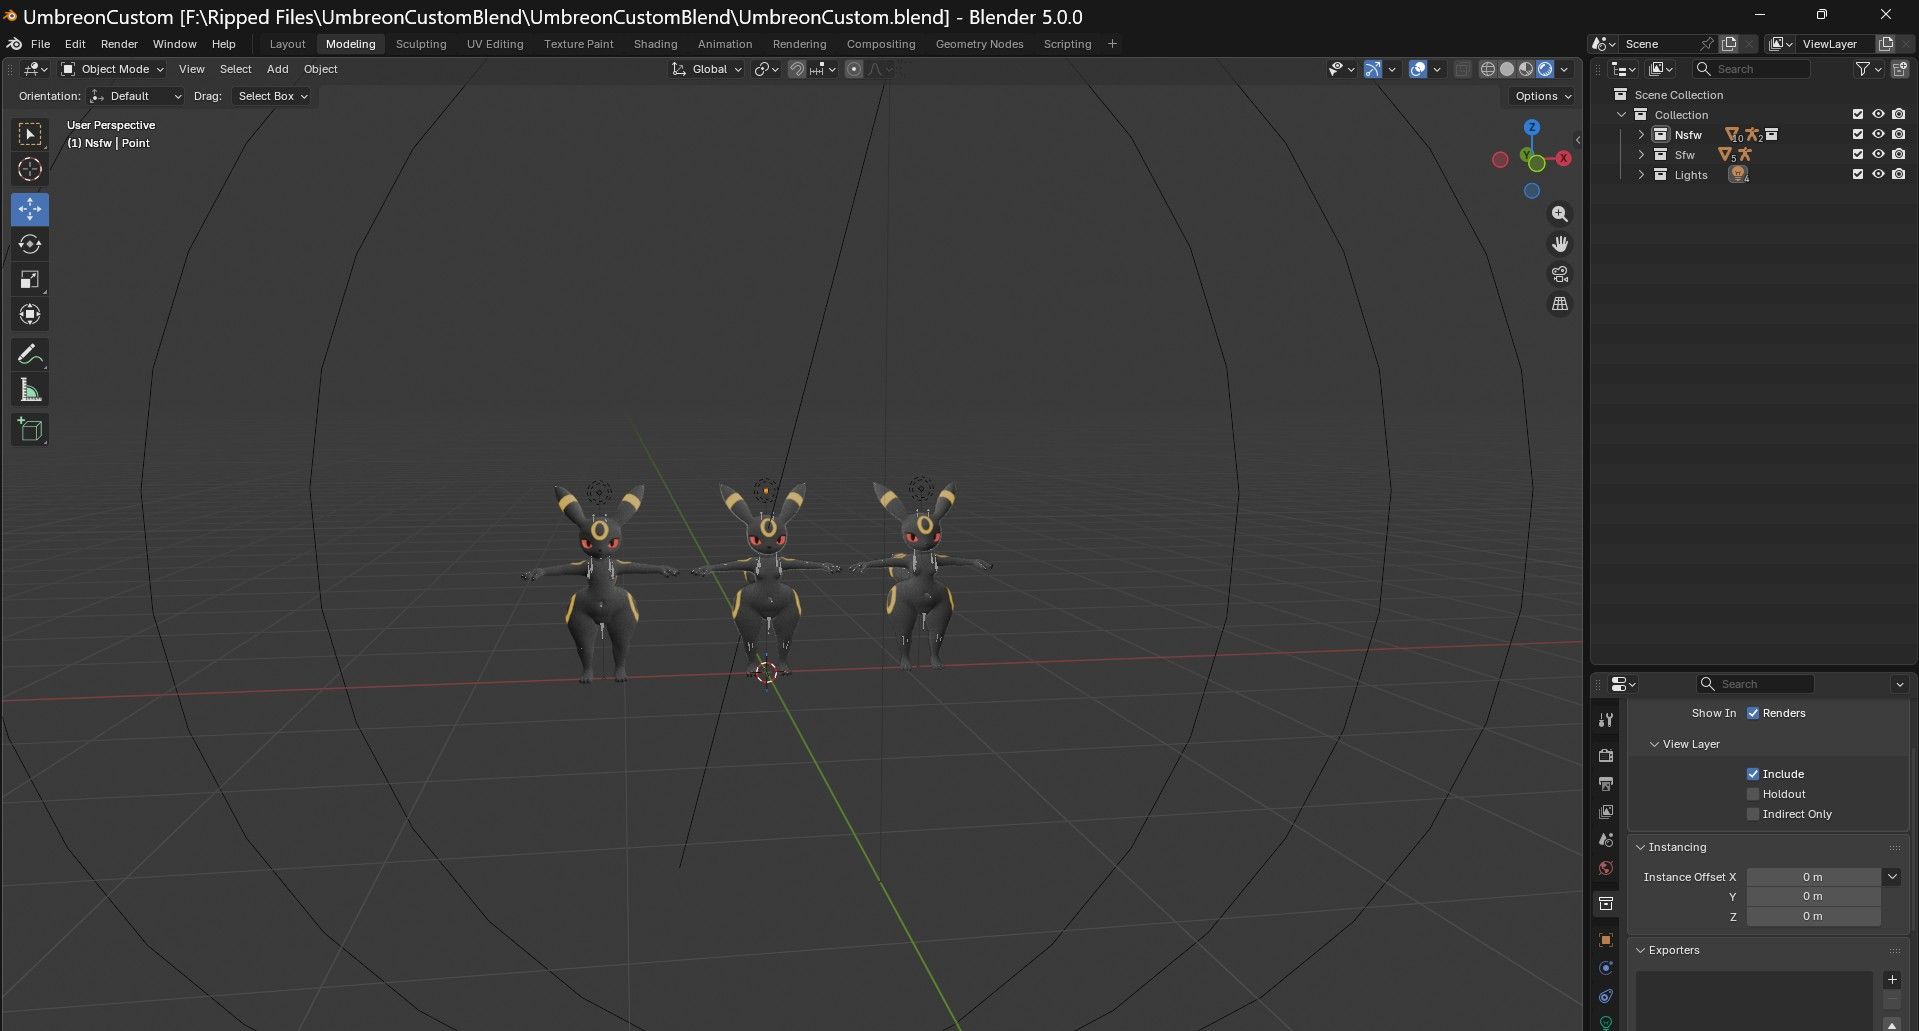The image size is (1919, 1031).
Task: Click the Instance Offset X field
Action: pos(1813,877)
